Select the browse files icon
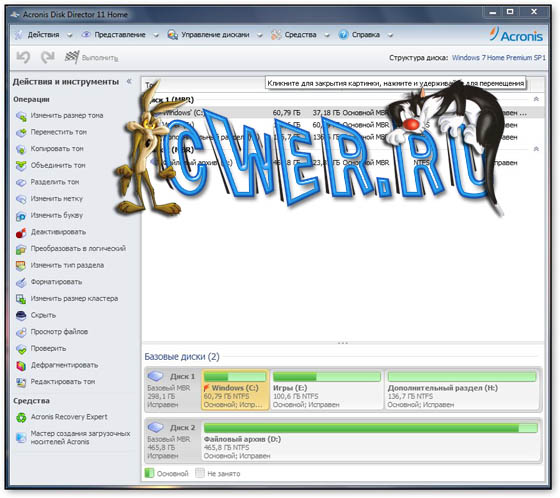The image size is (560, 498). [21, 332]
